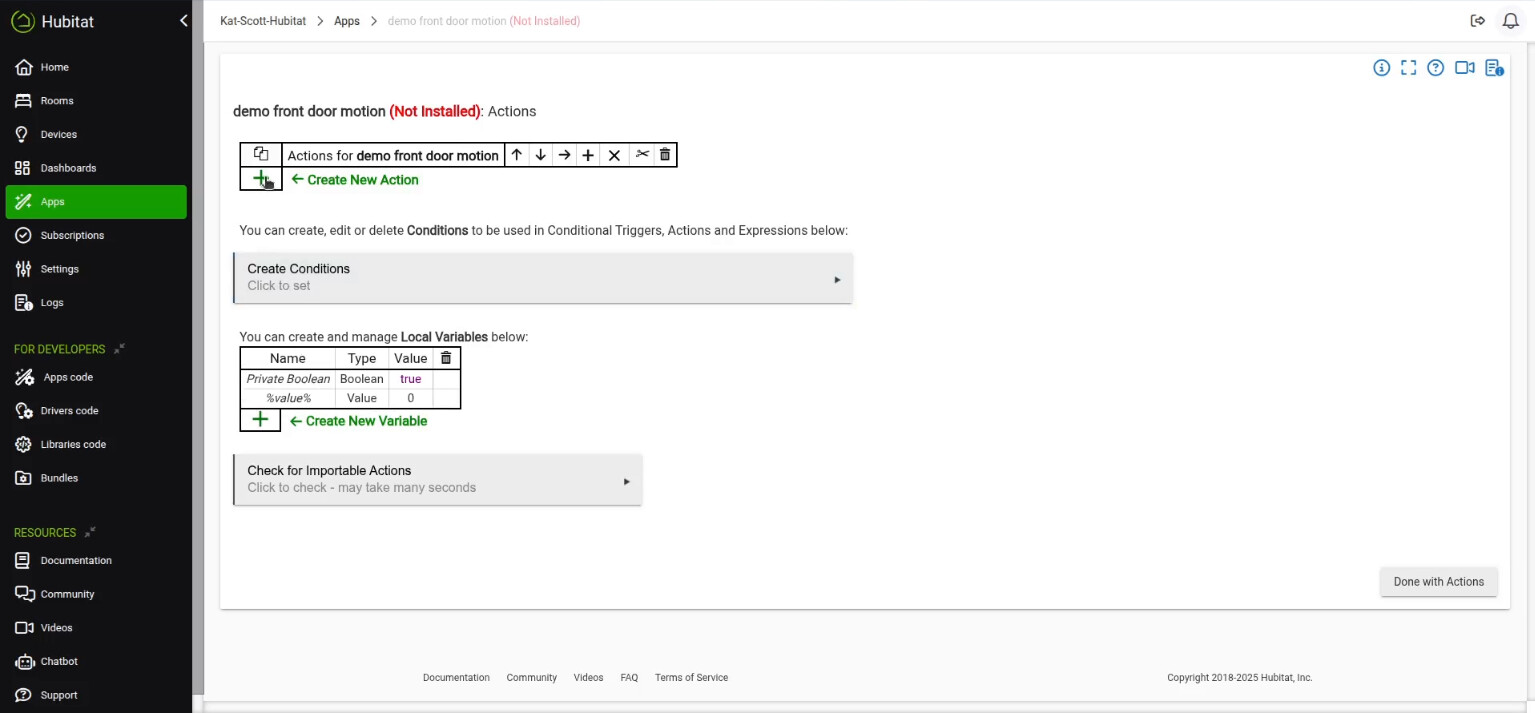Screen dimensions: 1535x713
Task: Click the trash icon in actions toolbar
Action: click(x=665, y=154)
